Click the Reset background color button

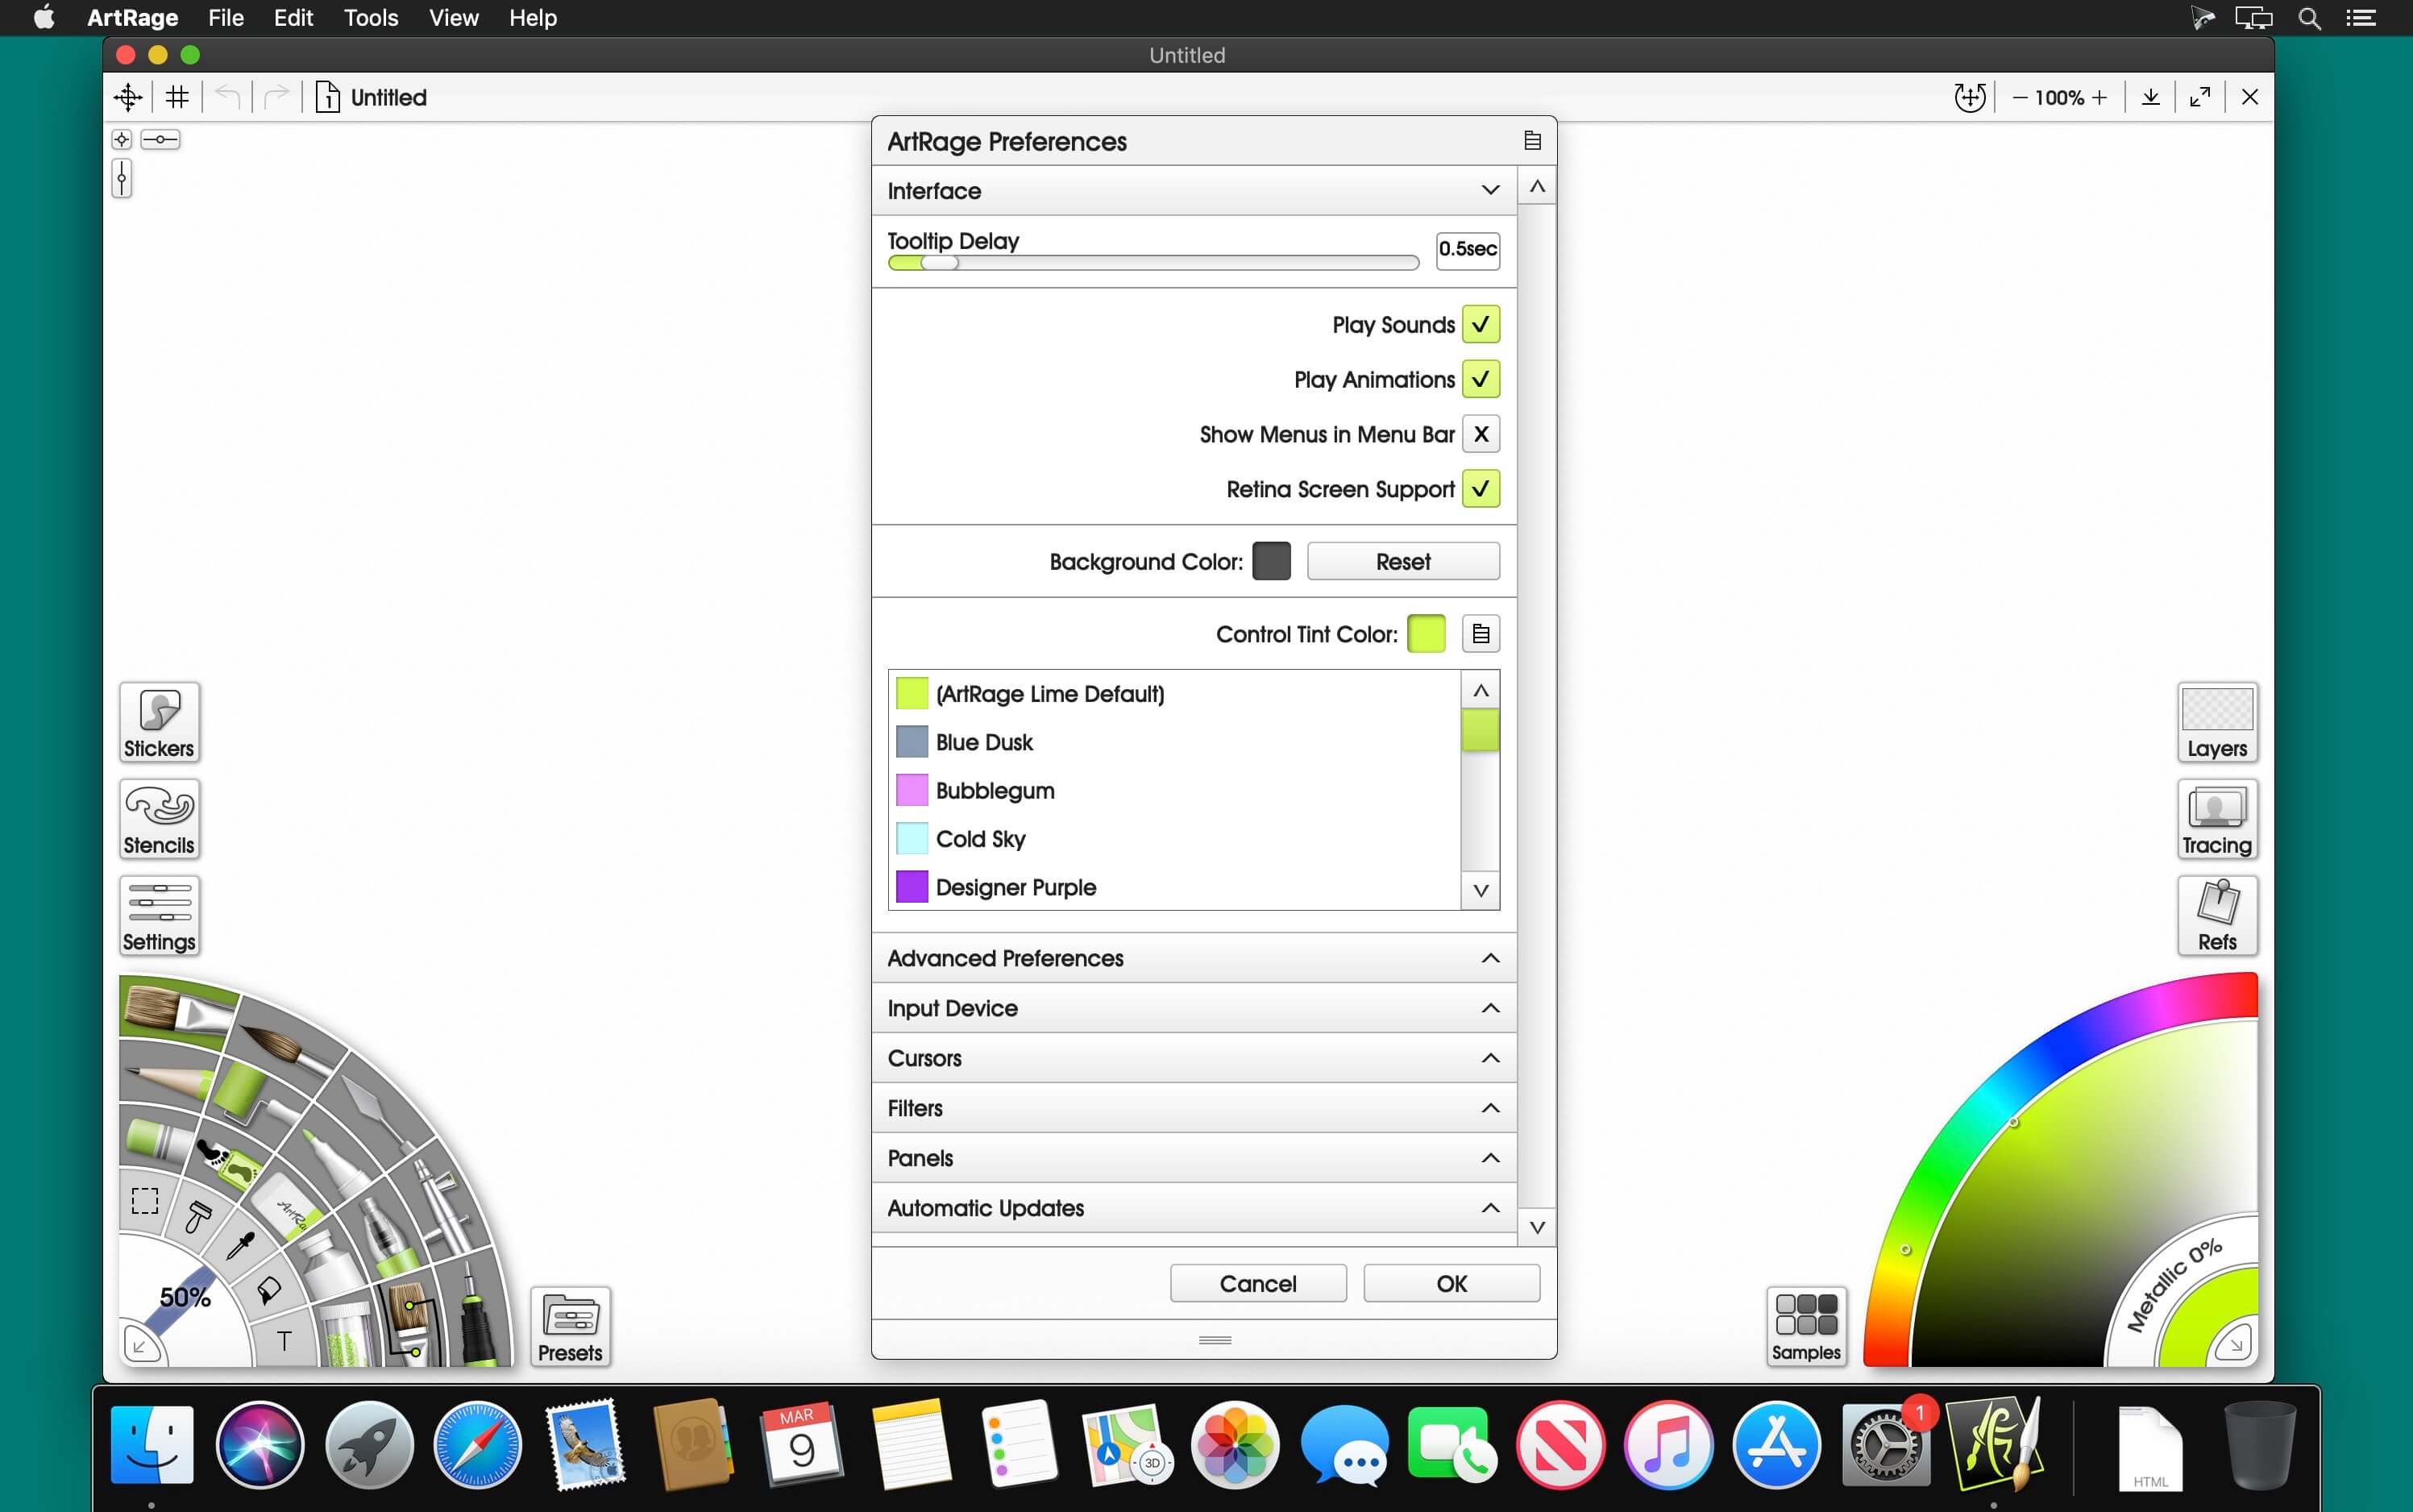pyautogui.click(x=1402, y=561)
